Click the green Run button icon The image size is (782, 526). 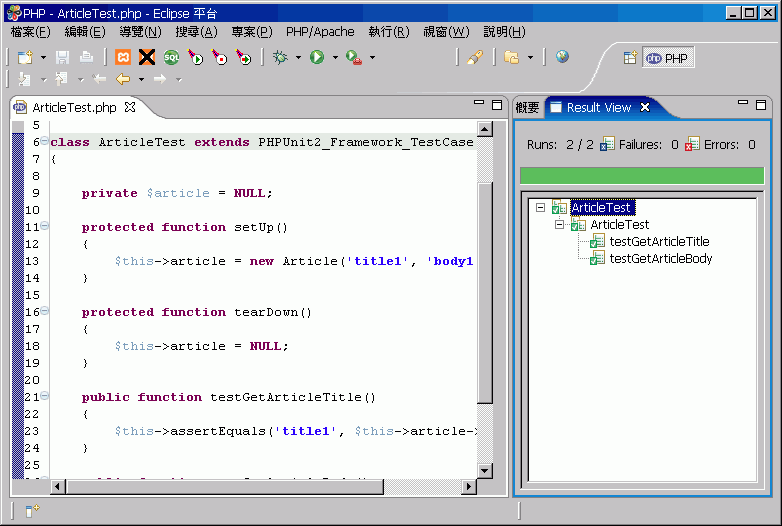317,57
